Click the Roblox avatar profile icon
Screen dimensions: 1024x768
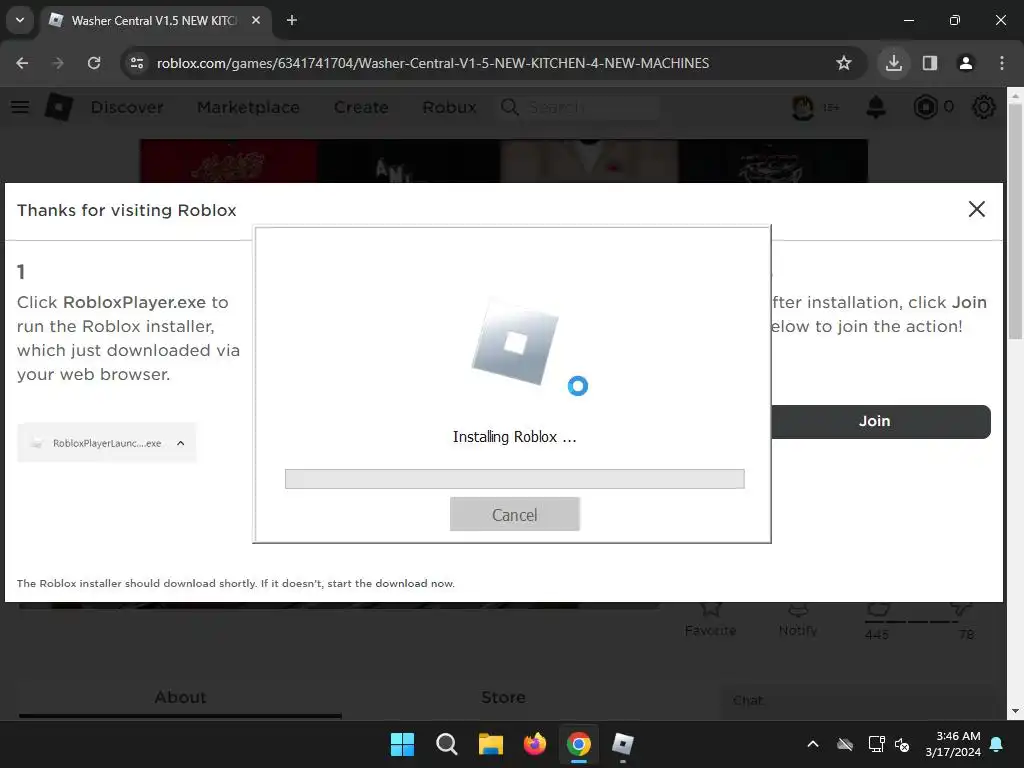coord(803,106)
